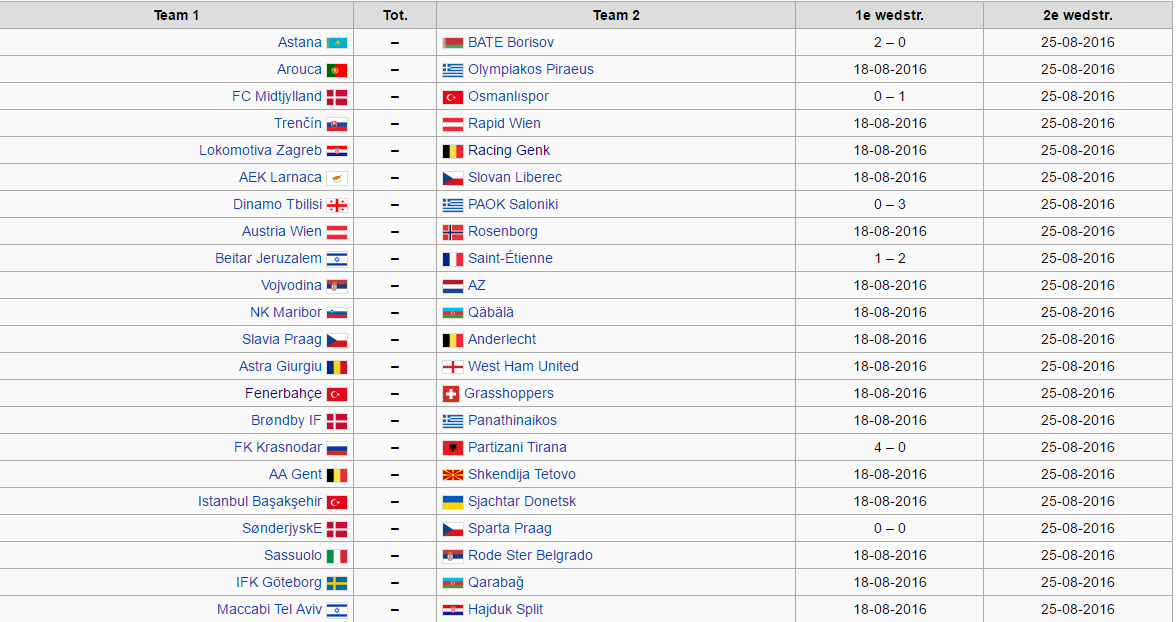Click the 2 – 0 score in Astana row

pyautogui.click(x=890, y=43)
